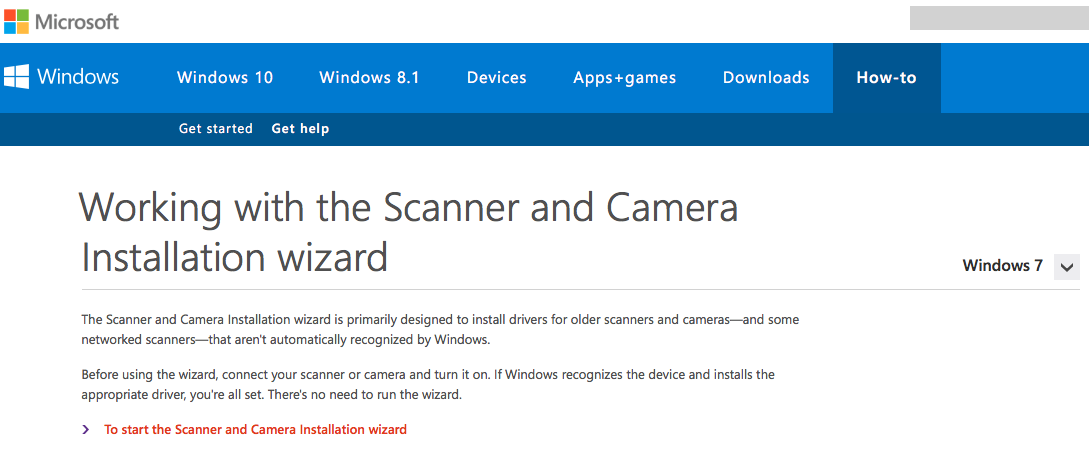Click the To start the Scanner and Camera Installation wizard link
The image size is (1089, 456).
click(255, 430)
